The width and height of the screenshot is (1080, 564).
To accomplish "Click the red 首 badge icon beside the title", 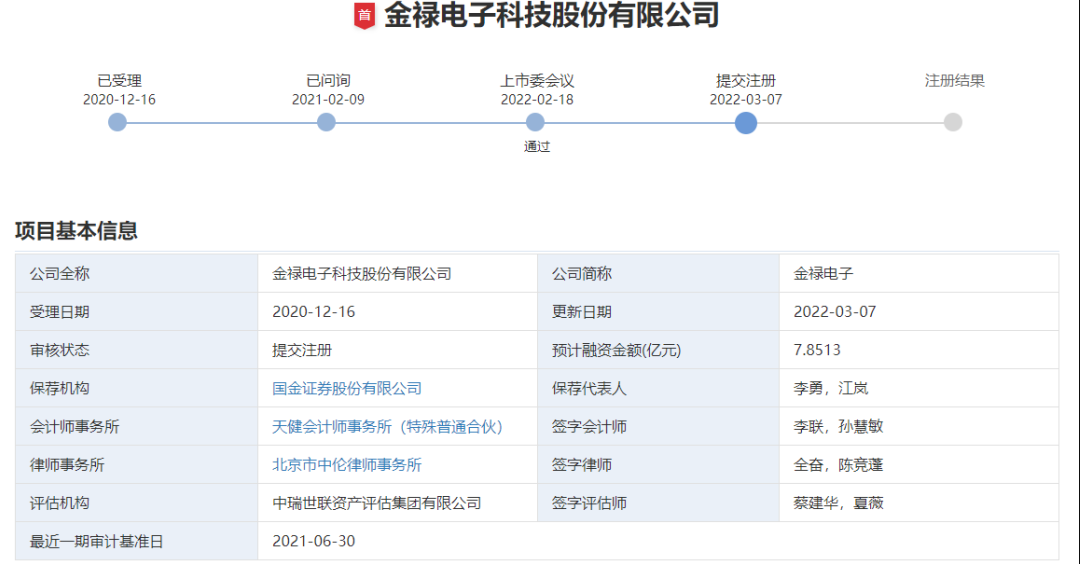I will click(x=364, y=16).
